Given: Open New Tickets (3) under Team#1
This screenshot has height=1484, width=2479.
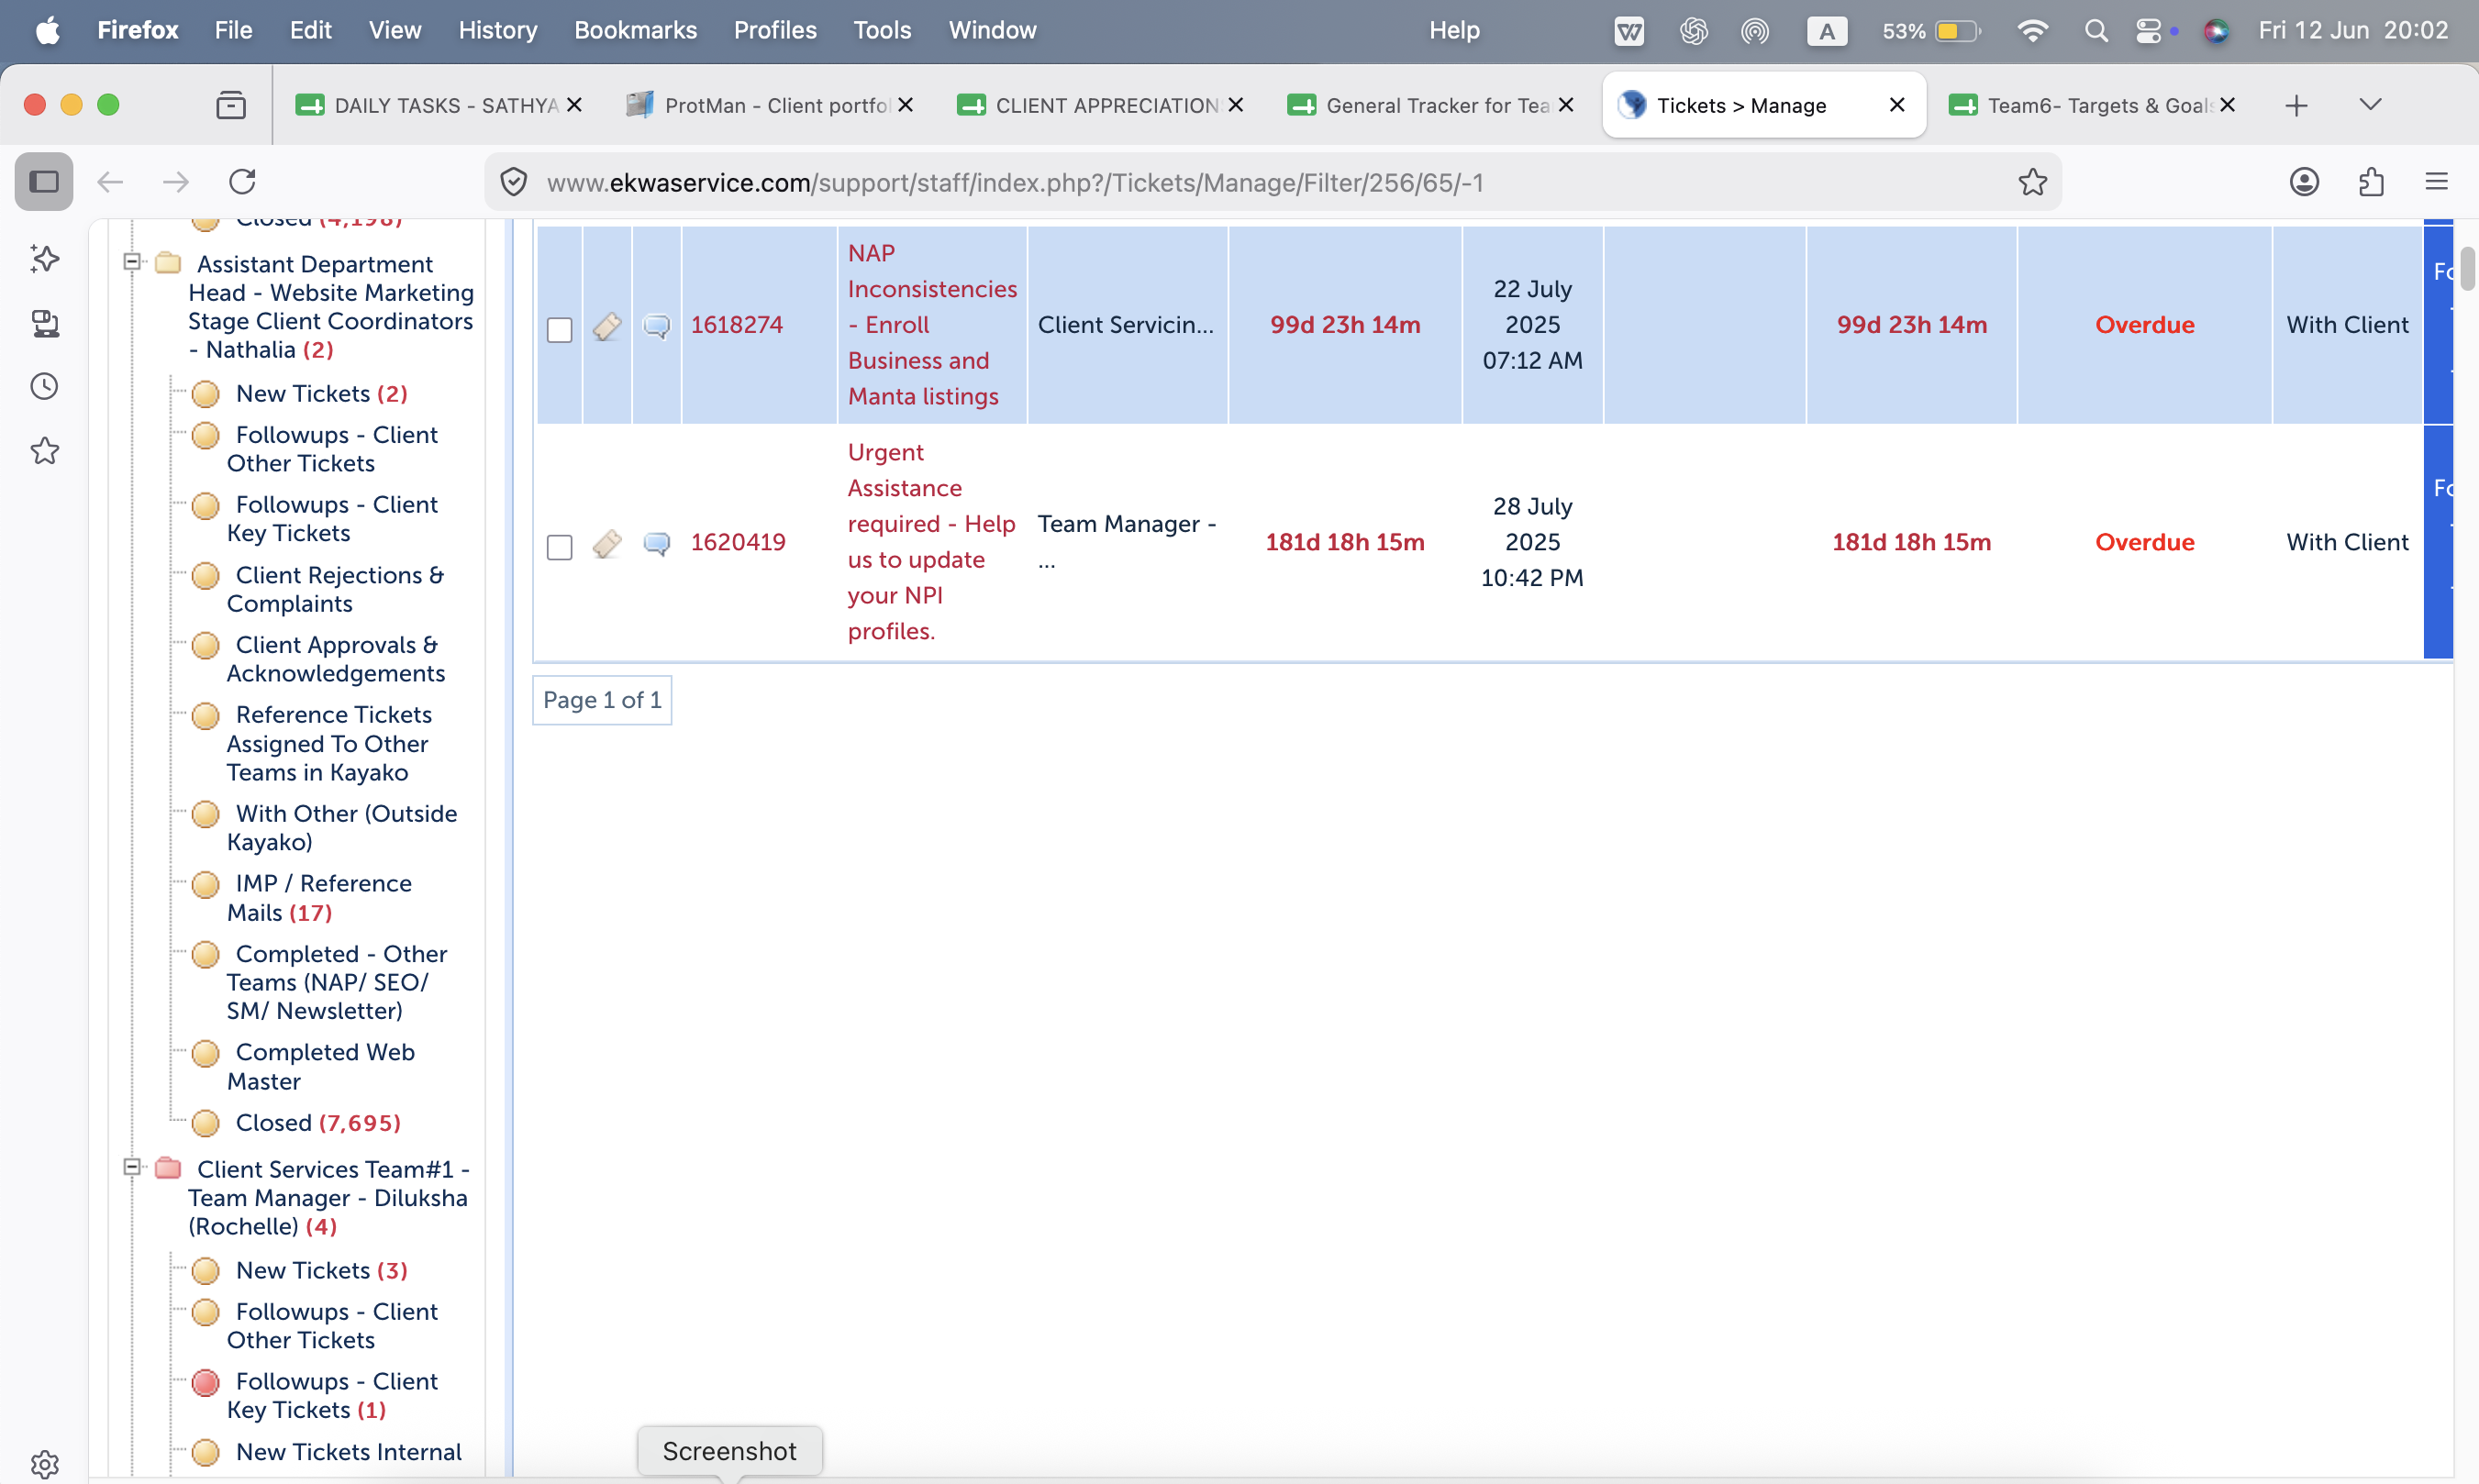Looking at the screenshot, I should [321, 1271].
